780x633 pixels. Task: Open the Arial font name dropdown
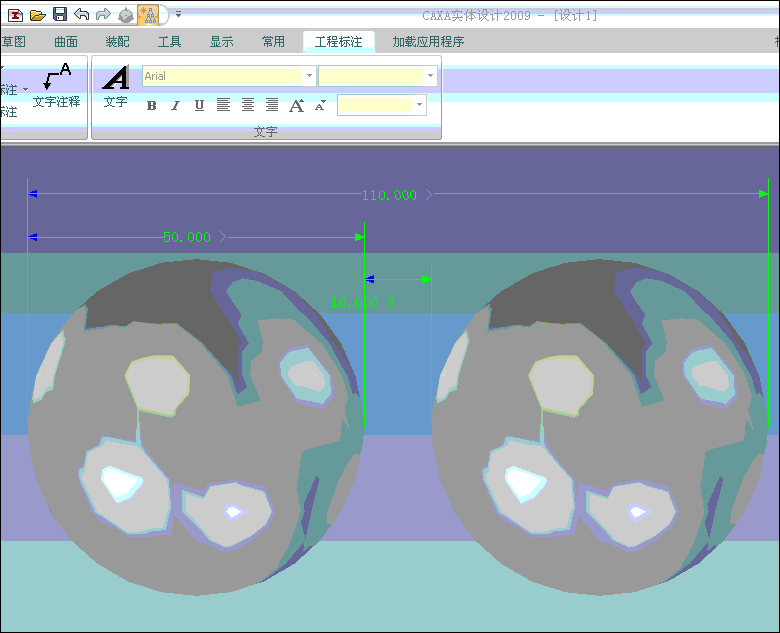pyautogui.click(x=309, y=76)
